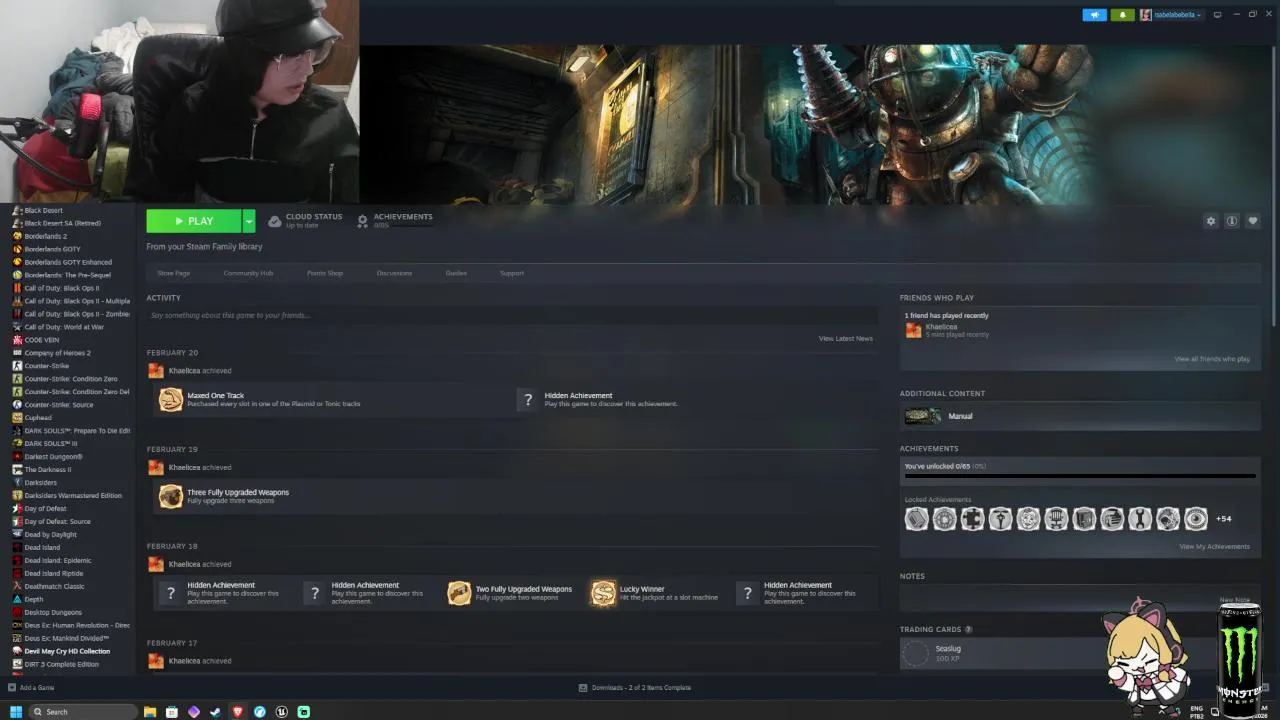1280x720 pixels.
Task: Click the main page vertical scrollbar
Action: pos(1275,185)
